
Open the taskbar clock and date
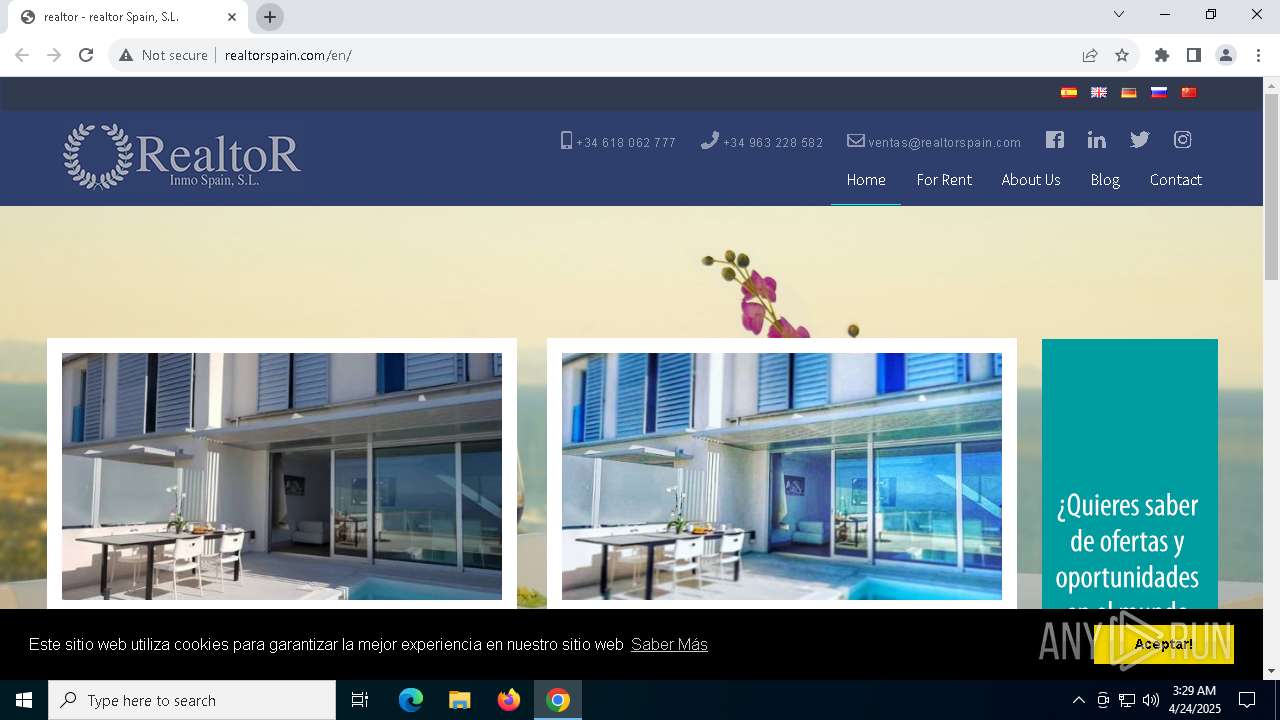tap(1195, 700)
